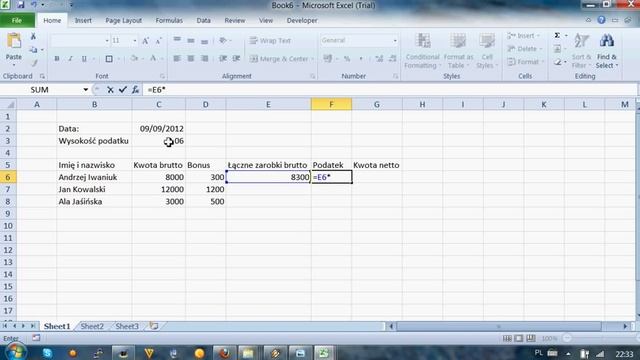Image resolution: width=640 pixels, height=360 pixels.
Task: Click the Borders icon
Action: point(109,59)
